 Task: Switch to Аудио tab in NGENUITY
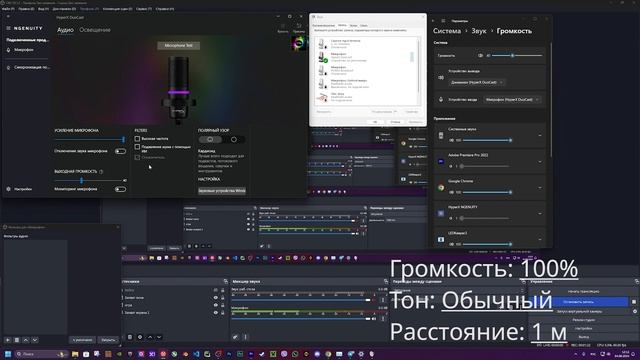pyautogui.click(x=65, y=30)
